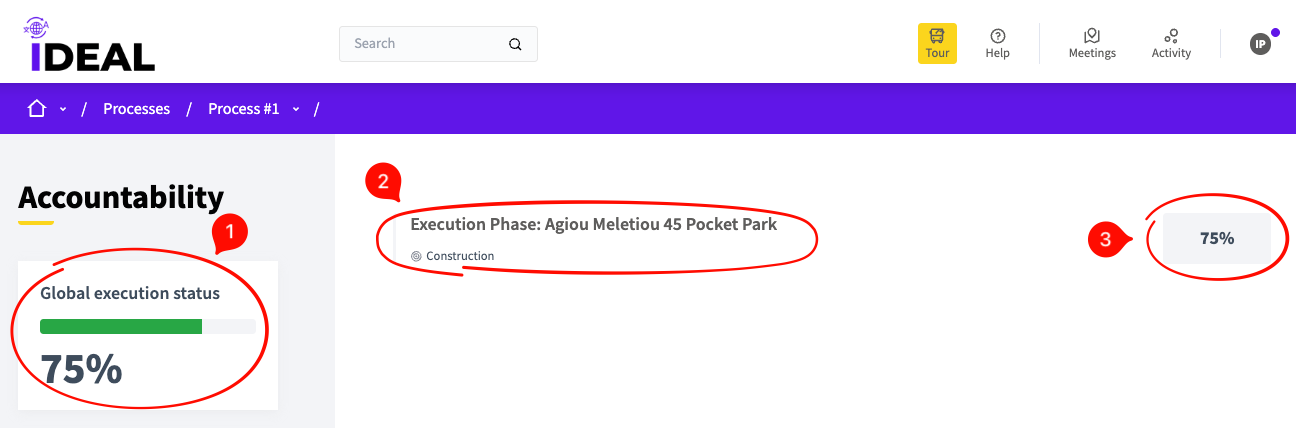Screen dimensions: 1296x428
Task: Open the Help icon
Action: pos(997,44)
